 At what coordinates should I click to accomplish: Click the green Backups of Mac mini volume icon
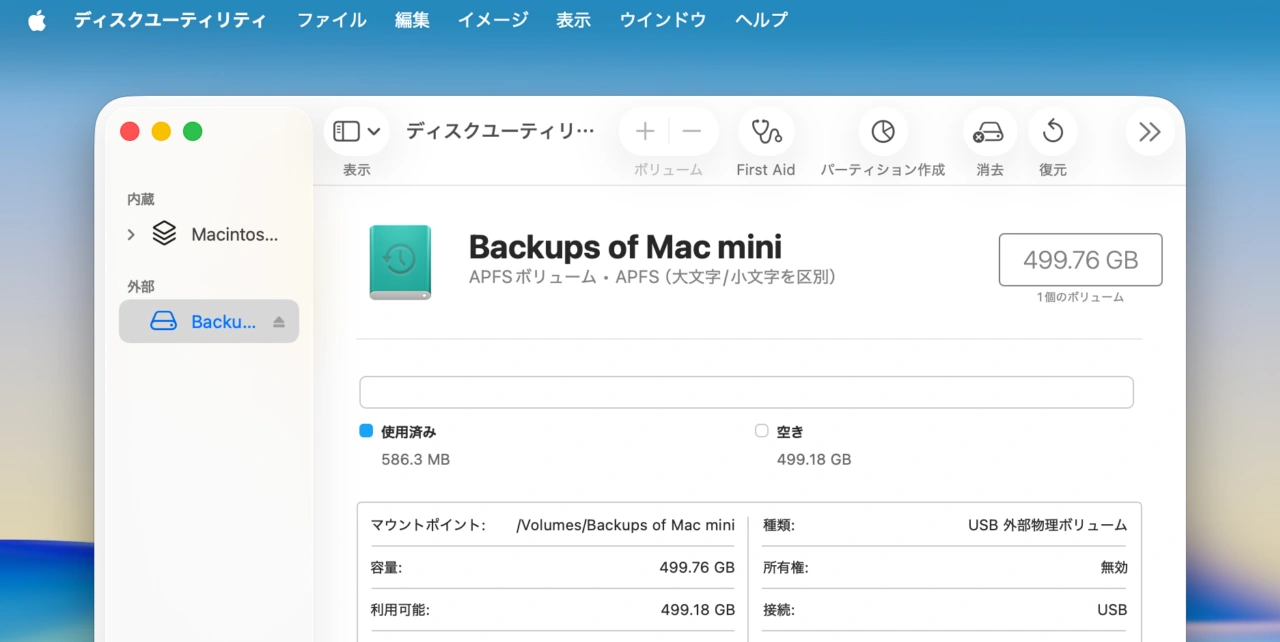400,261
